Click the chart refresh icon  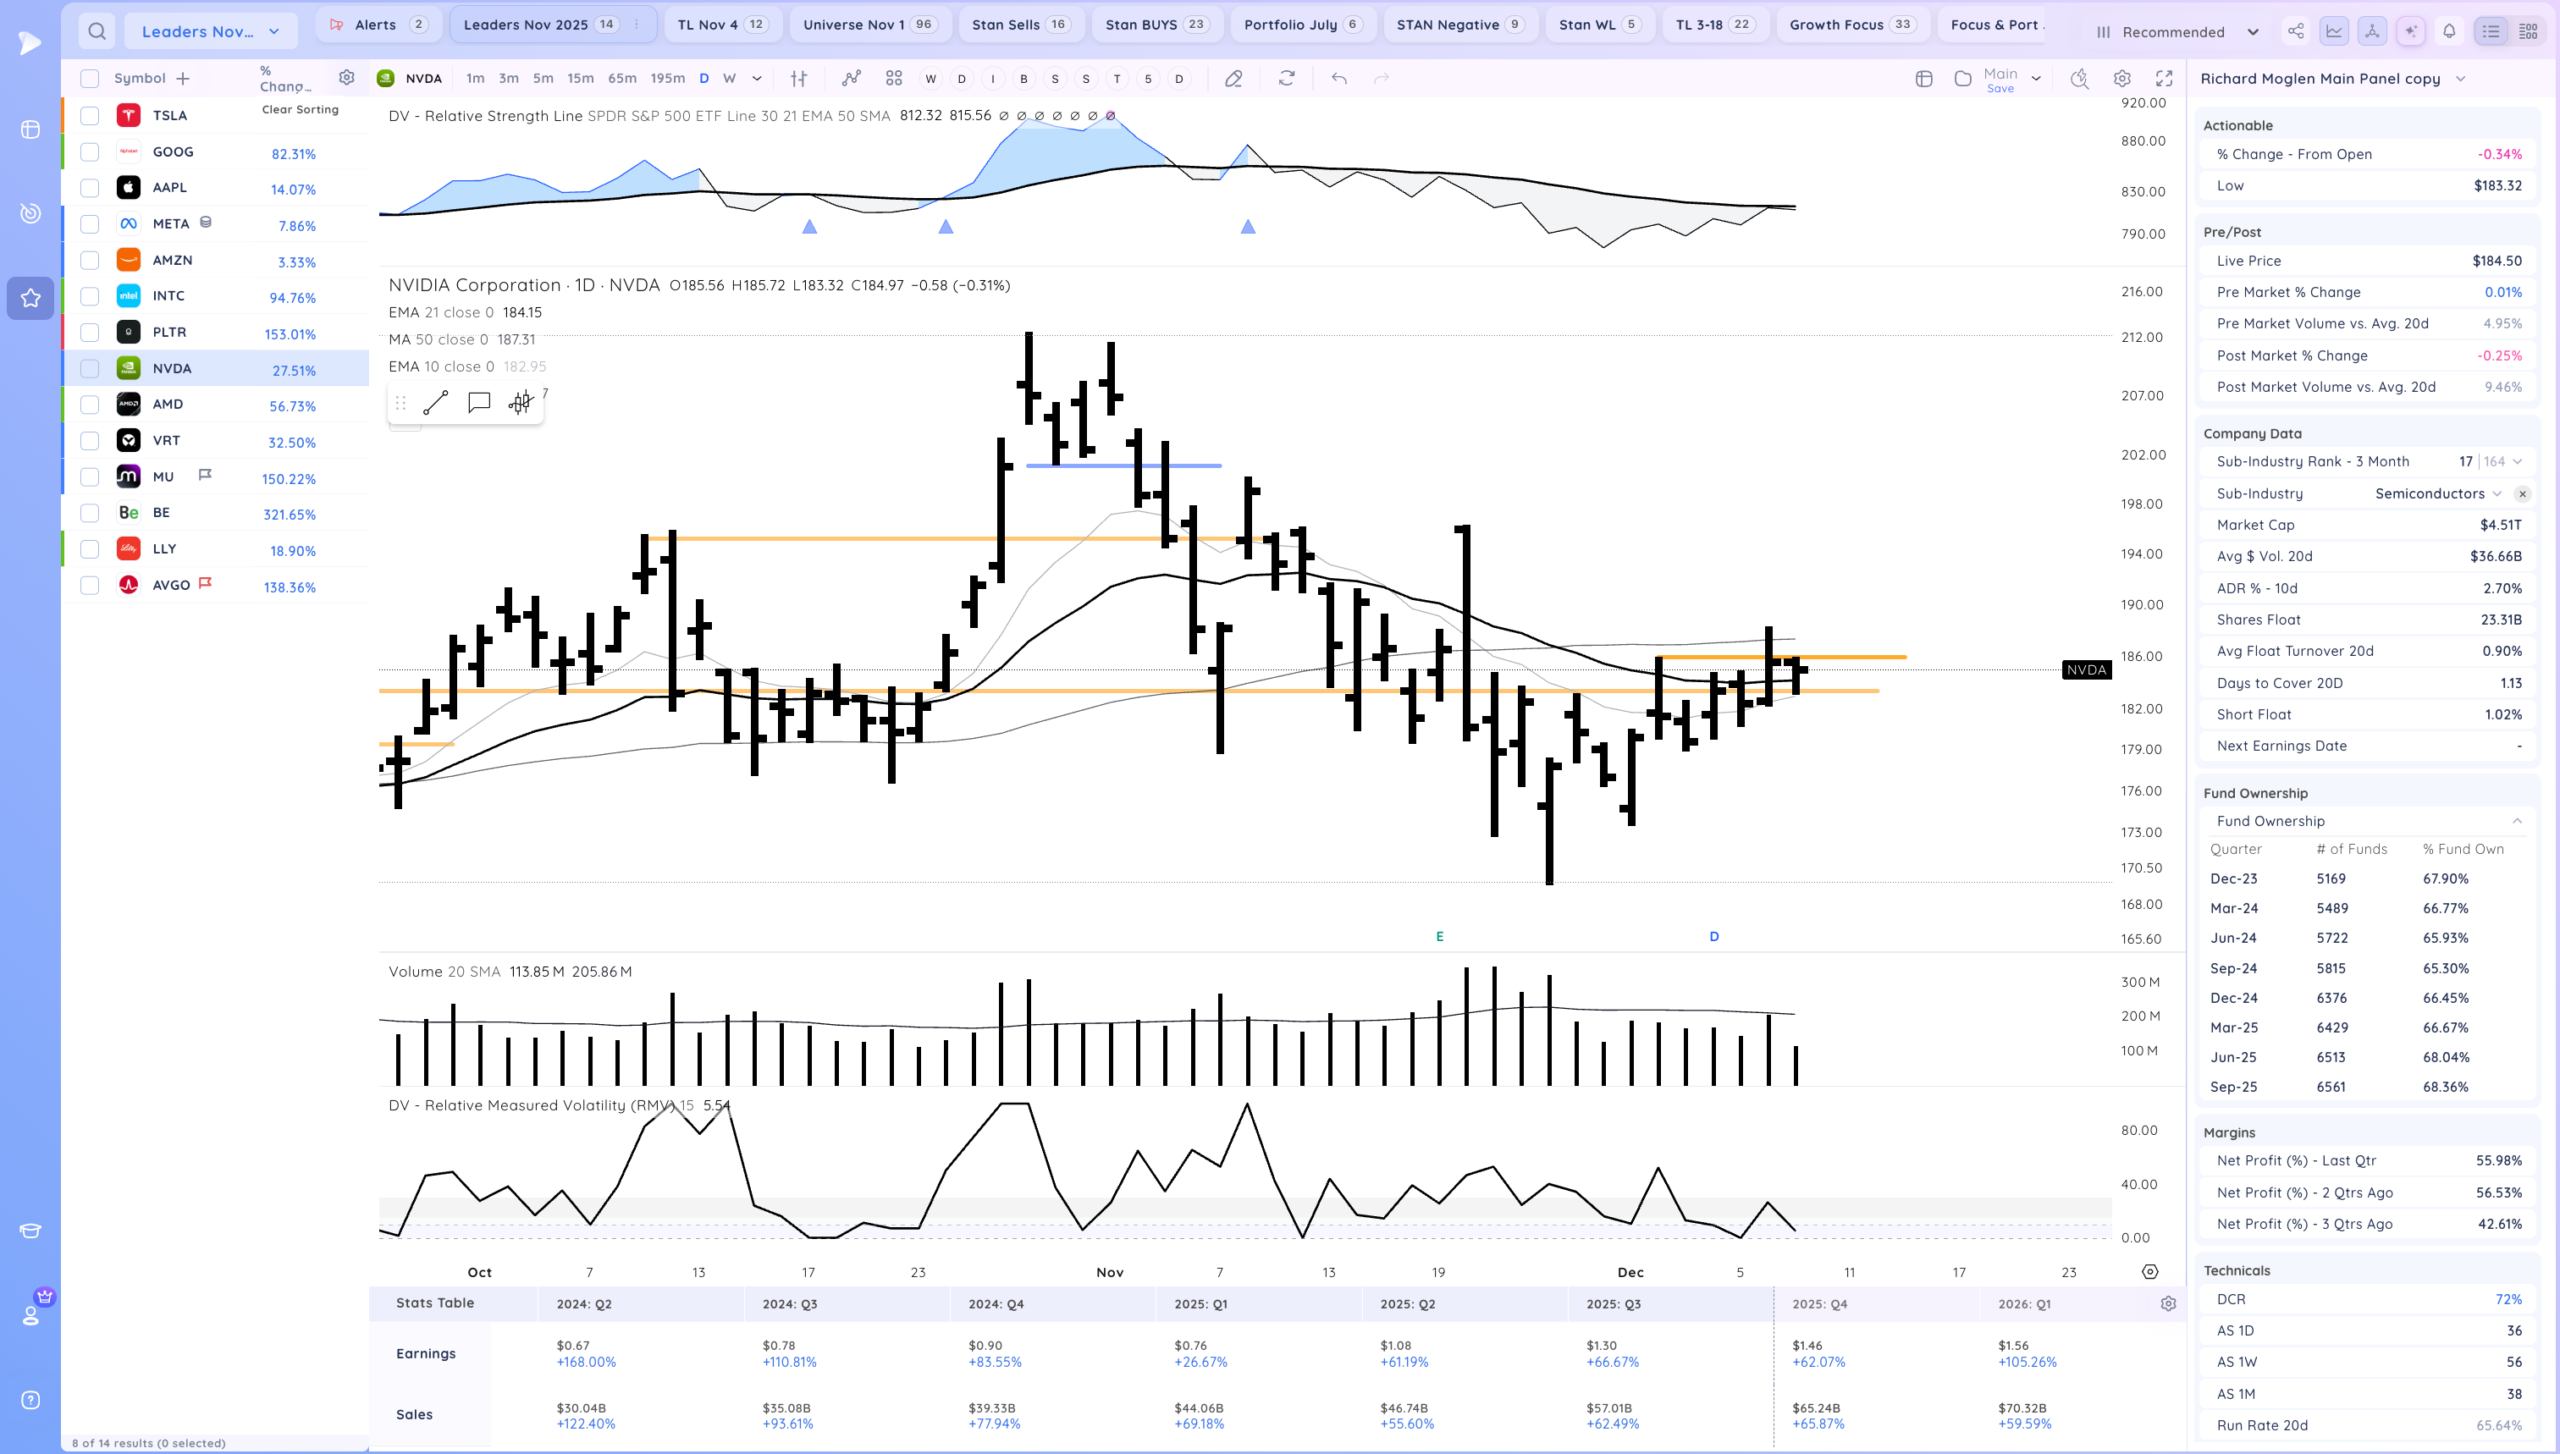click(x=1287, y=78)
